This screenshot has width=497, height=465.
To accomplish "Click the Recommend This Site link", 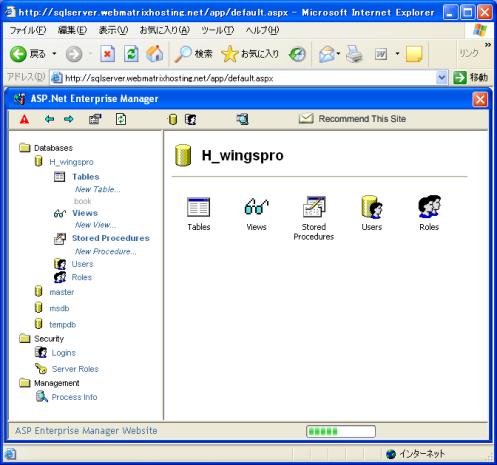I will point(362,119).
